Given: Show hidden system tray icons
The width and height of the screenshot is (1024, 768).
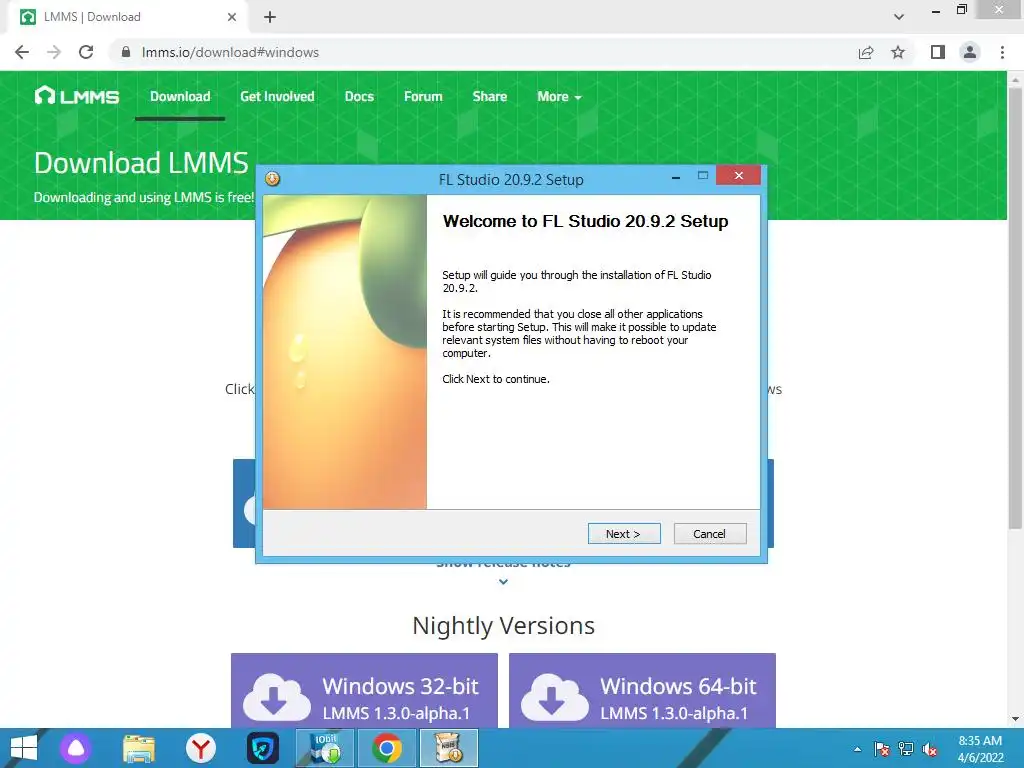Looking at the screenshot, I should click(x=857, y=749).
